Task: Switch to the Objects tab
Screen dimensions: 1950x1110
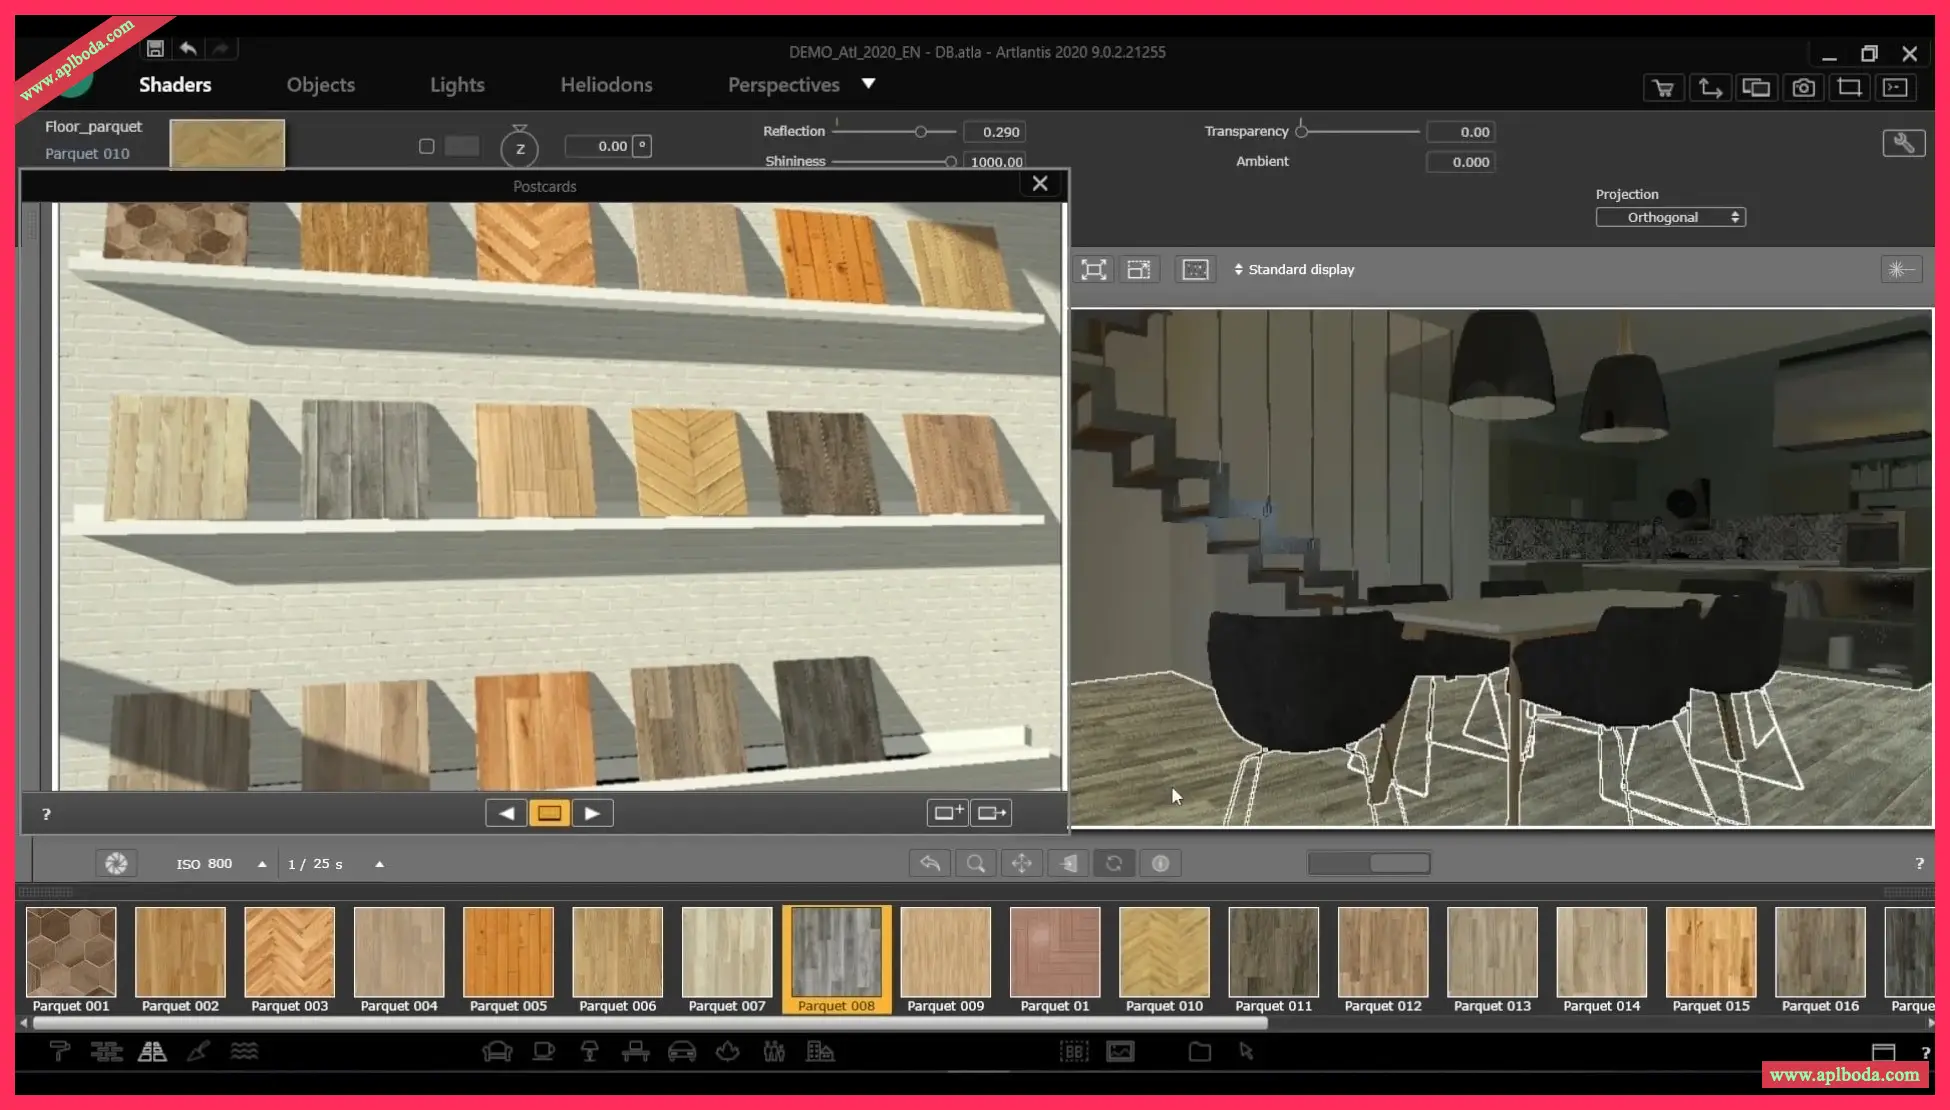Action: pos(320,85)
